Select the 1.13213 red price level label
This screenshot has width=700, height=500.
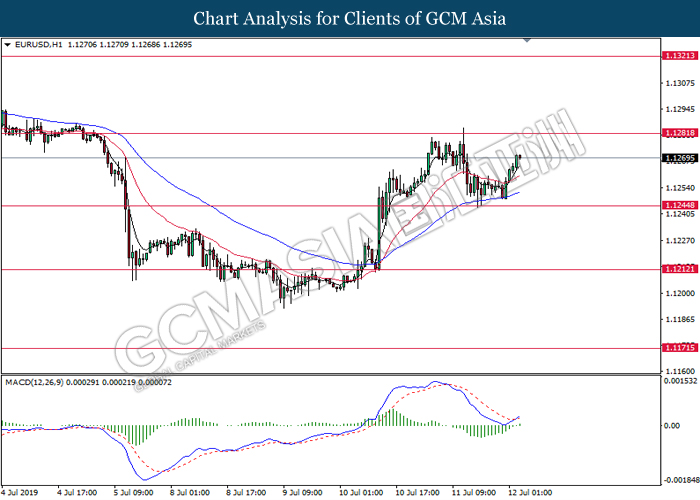point(679,56)
